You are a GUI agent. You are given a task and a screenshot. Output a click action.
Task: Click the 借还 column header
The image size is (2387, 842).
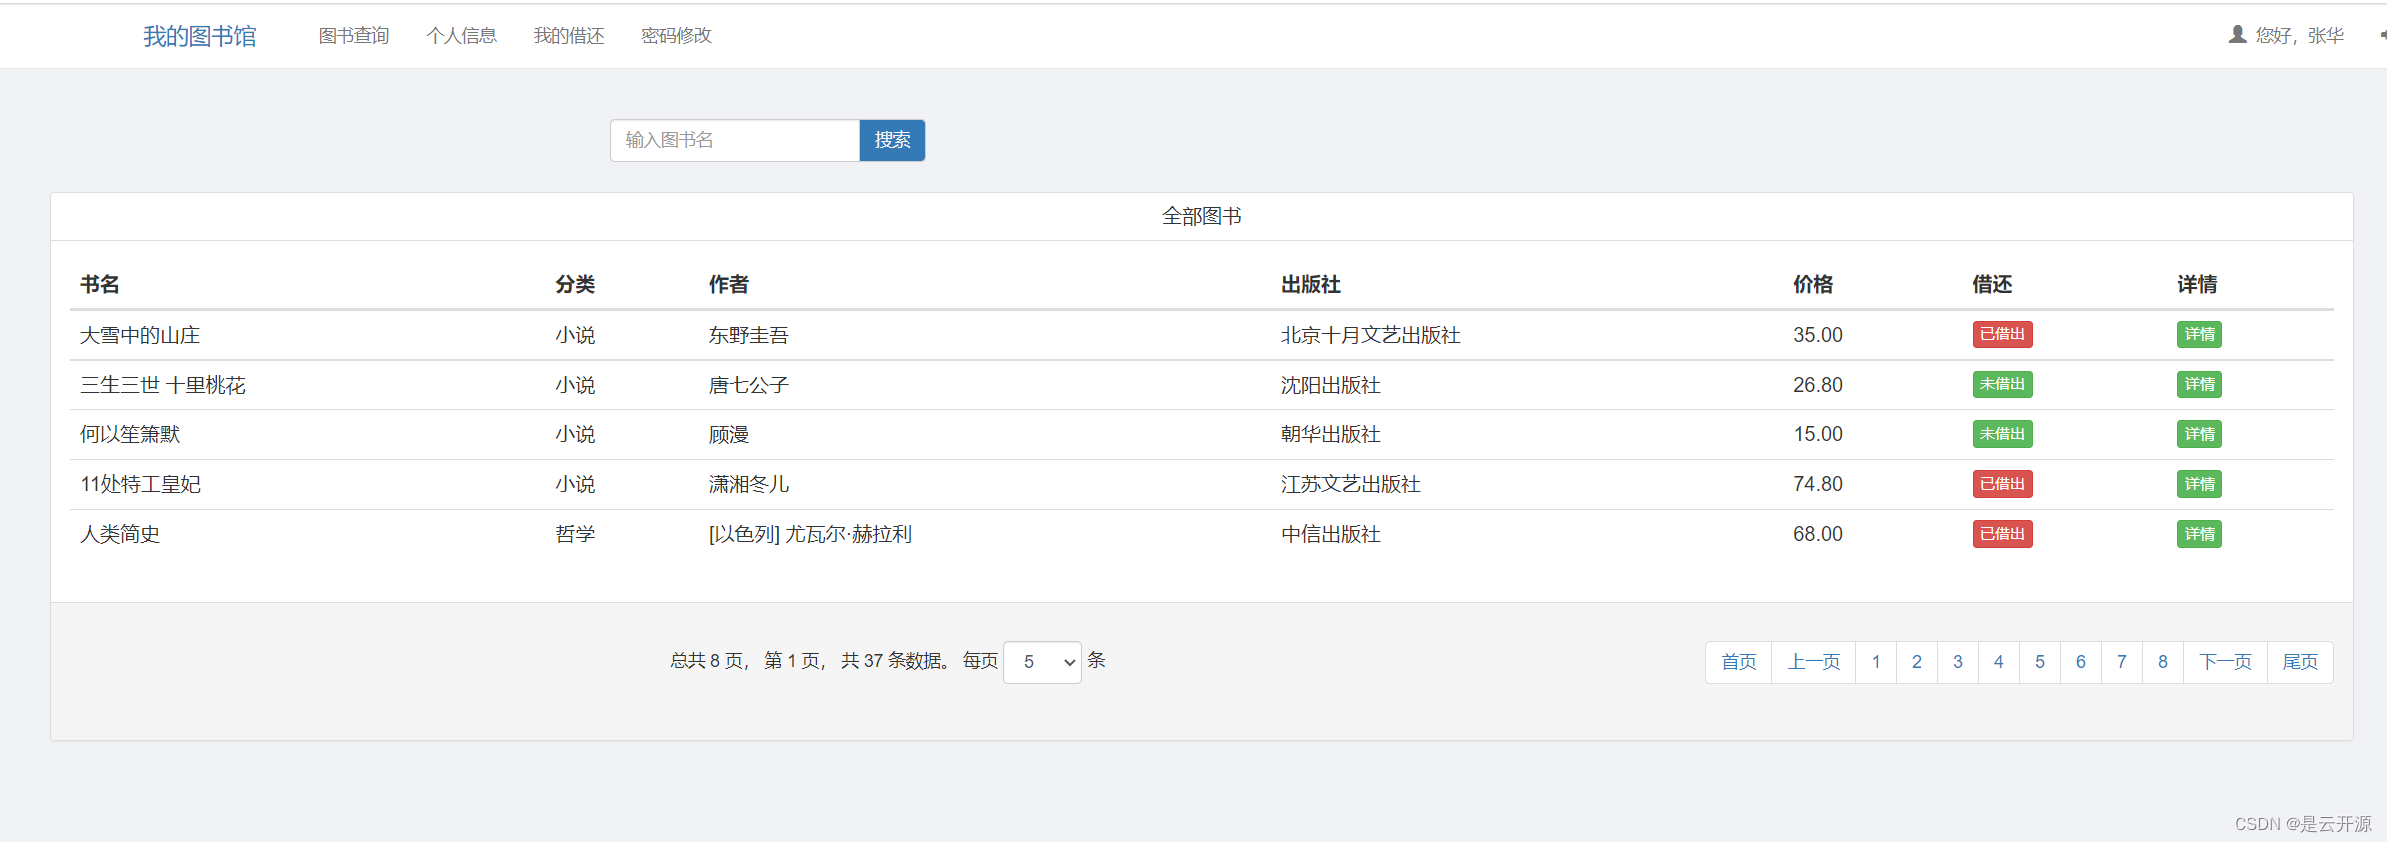[x=1992, y=285]
